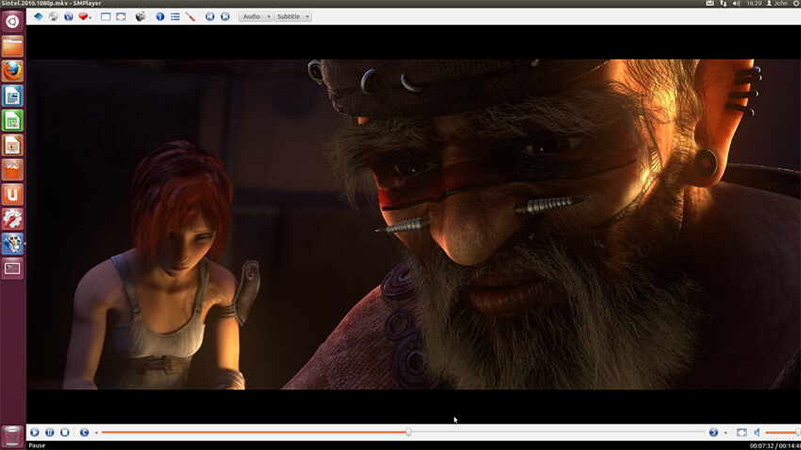The image size is (801, 450).
Task: Open Ubuntu Software Center from the launcher
Action: [x=12, y=170]
